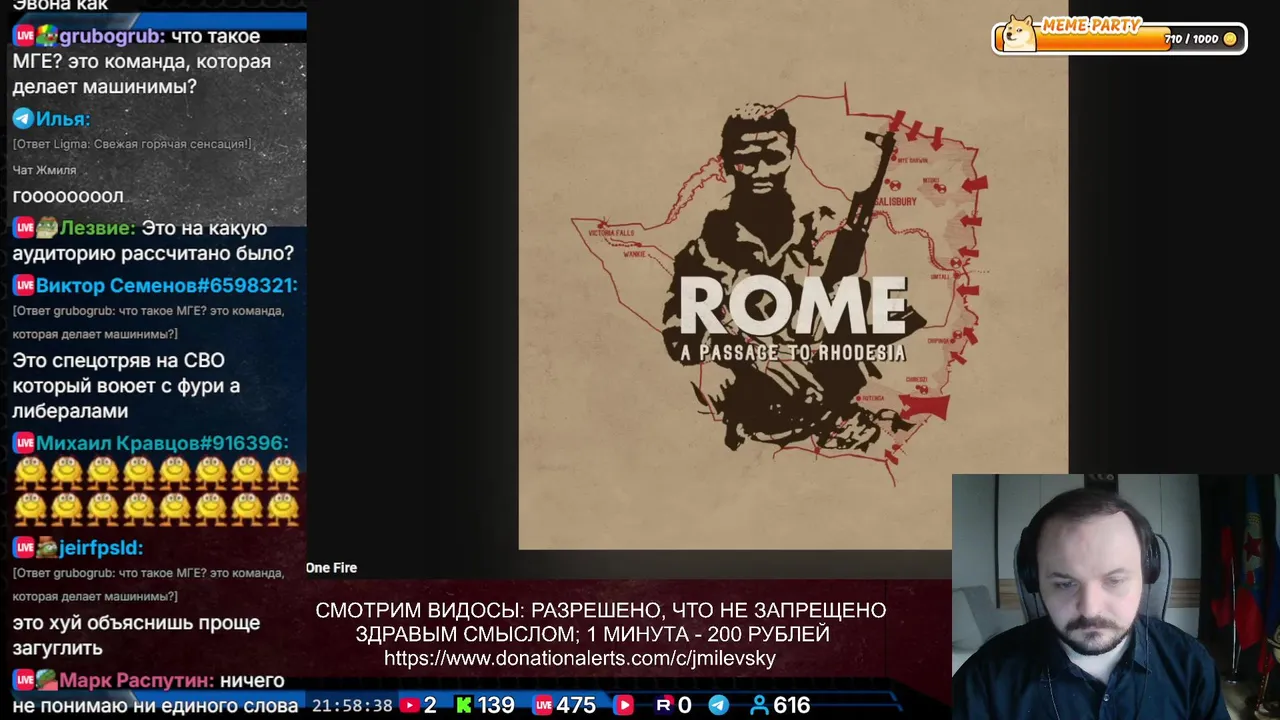Click Лезвие's frog avatar emoji
This screenshot has height=720, width=1280.
47,229
